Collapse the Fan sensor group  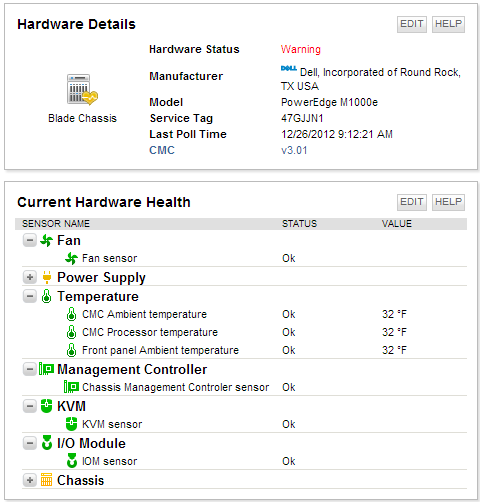click(x=30, y=240)
